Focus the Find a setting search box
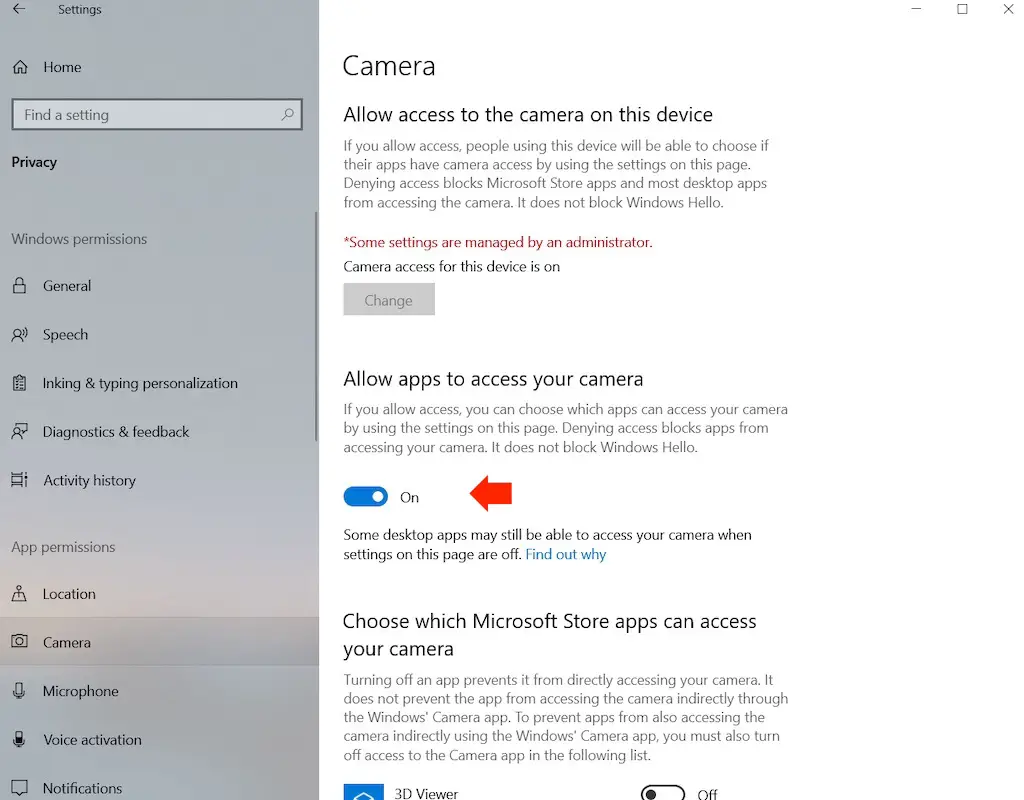This screenshot has width=1024, height=800. pyautogui.click(x=145, y=115)
